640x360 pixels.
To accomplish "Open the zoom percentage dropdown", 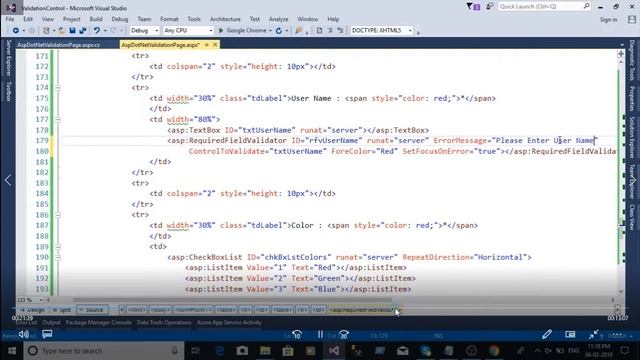I will 41,300.
